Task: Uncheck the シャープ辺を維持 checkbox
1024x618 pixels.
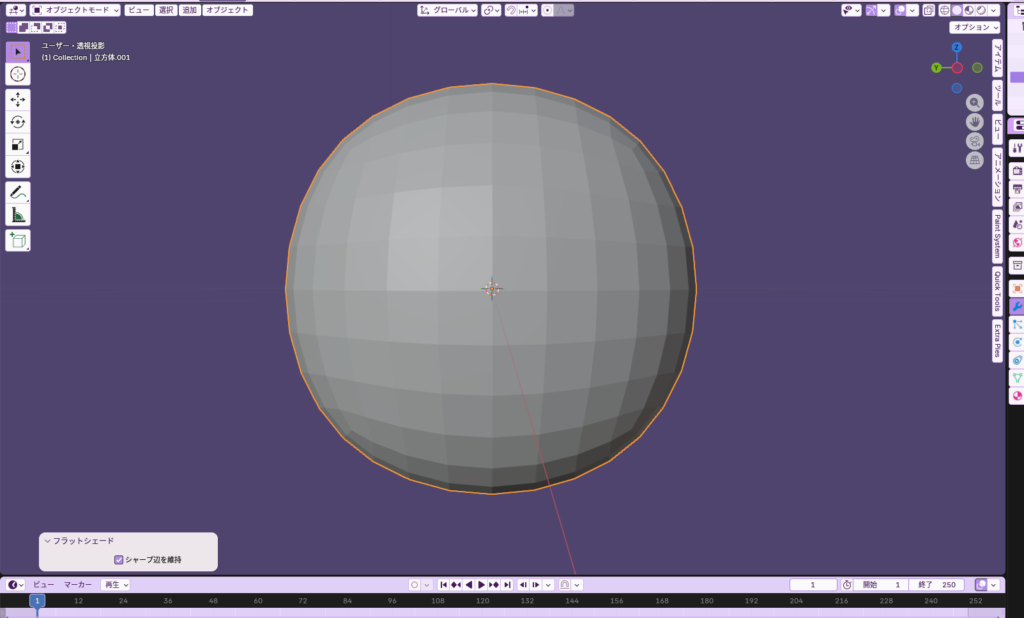Action: click(119, 560)
